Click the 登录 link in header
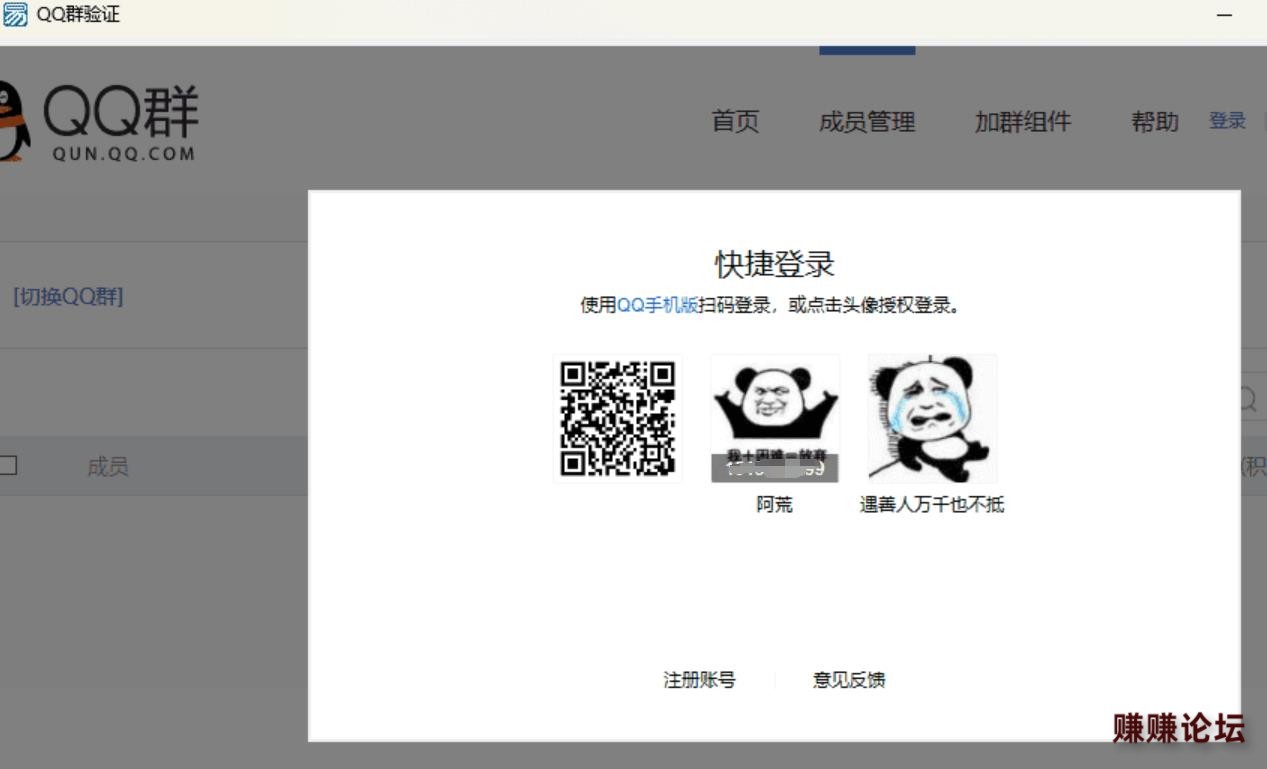The height and width of the screenshot is (769, 1267). (x=1227, y=121)
